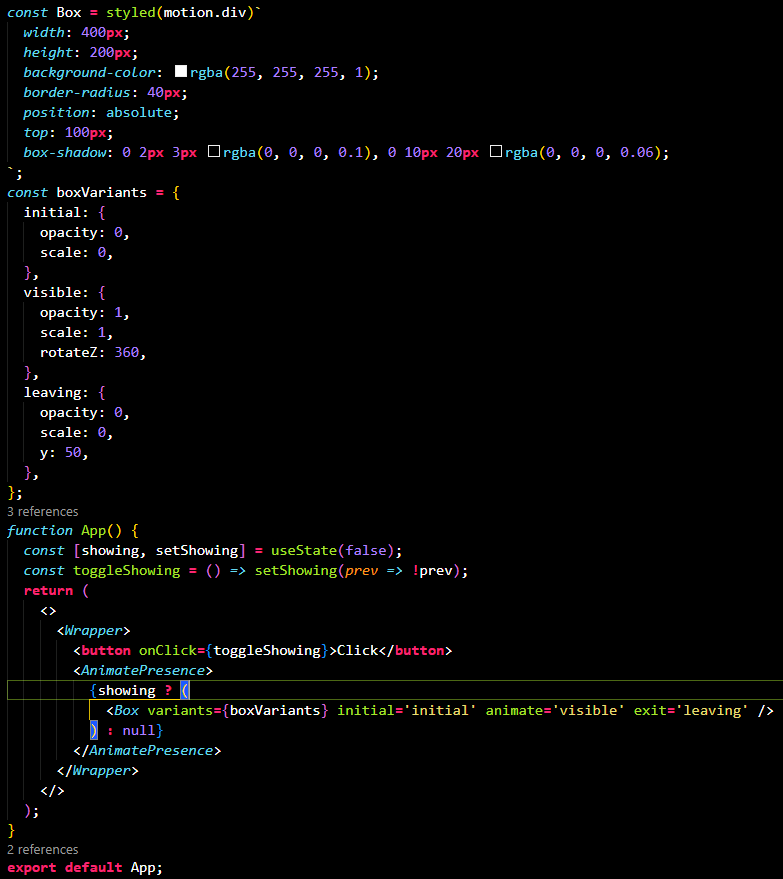Click the 'animate' attribute on Box
This screenshot has width=783, height=879.
(x=514, y=710)
